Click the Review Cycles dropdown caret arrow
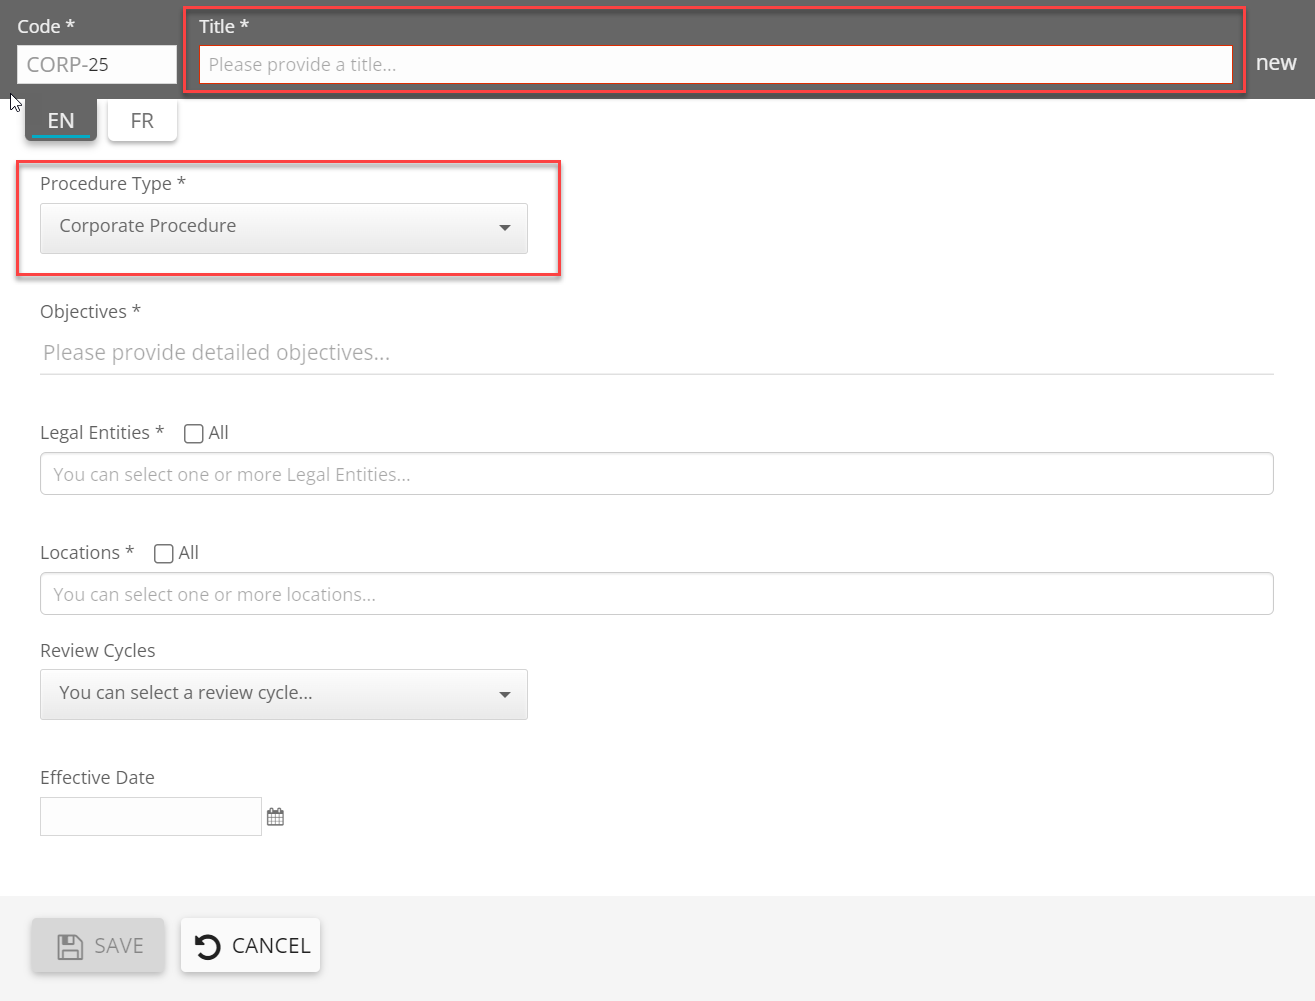This screenshot has height=1001, width=1315. (504, 694)
